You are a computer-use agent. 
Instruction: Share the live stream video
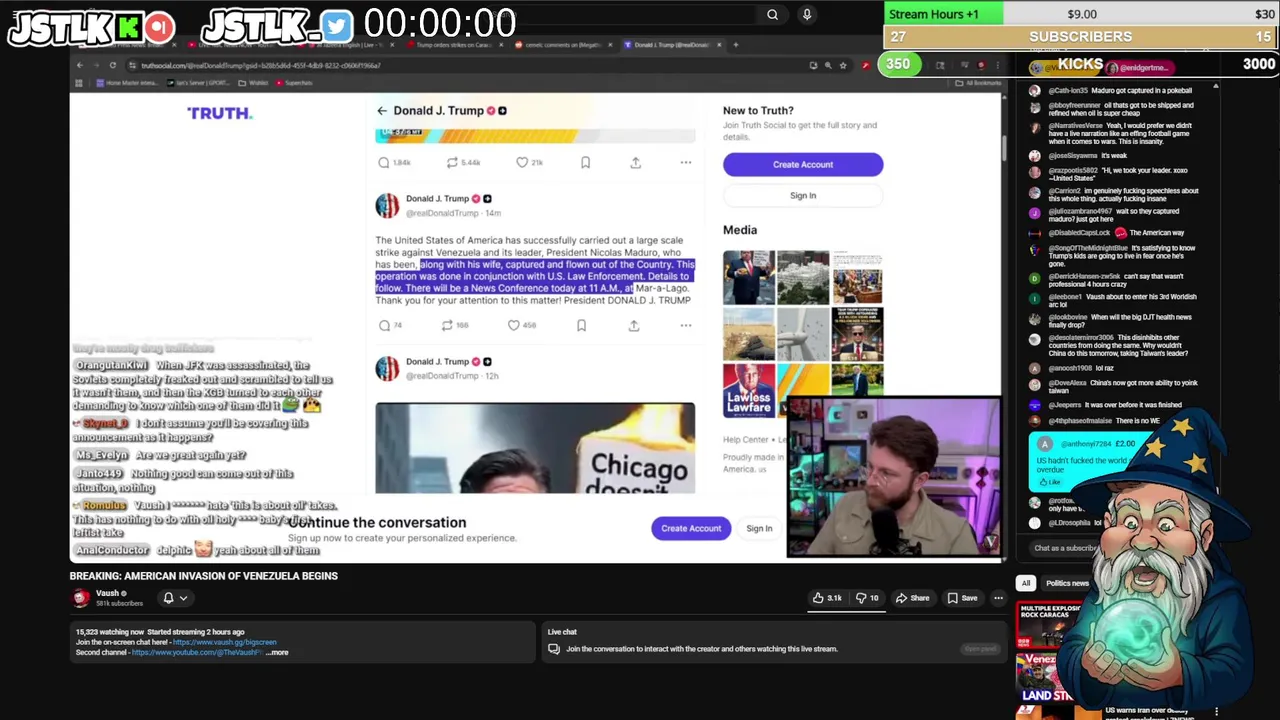(x=913, y=598)
